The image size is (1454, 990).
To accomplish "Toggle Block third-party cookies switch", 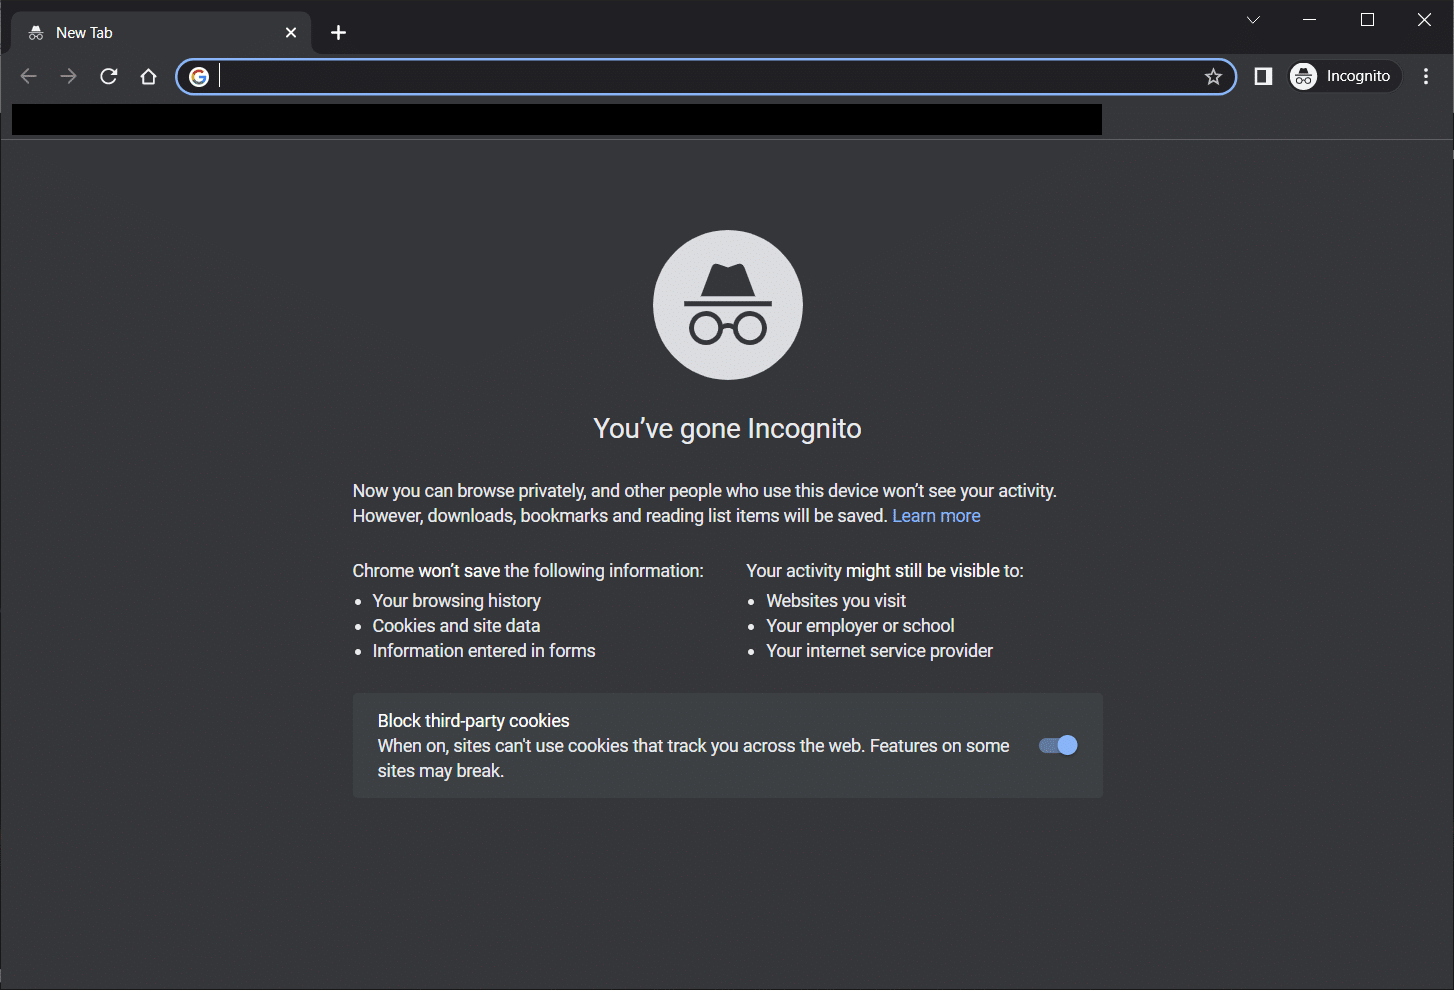I will pos(1058,745).
